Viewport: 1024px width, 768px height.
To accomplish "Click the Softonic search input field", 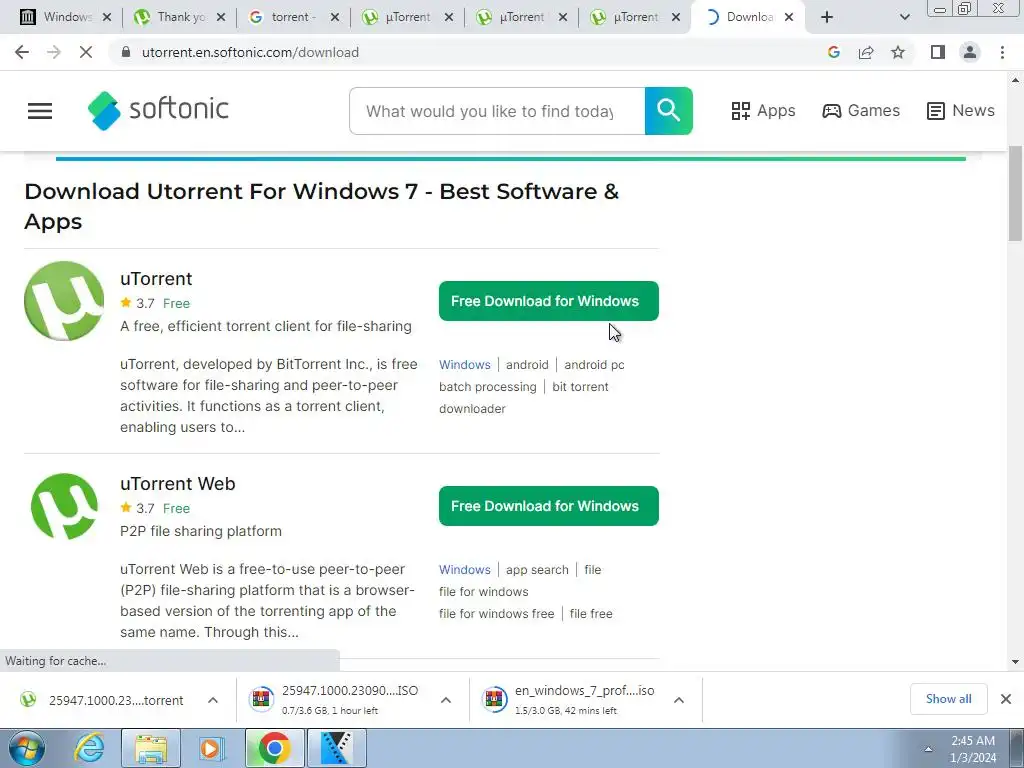I will (497, 111).
